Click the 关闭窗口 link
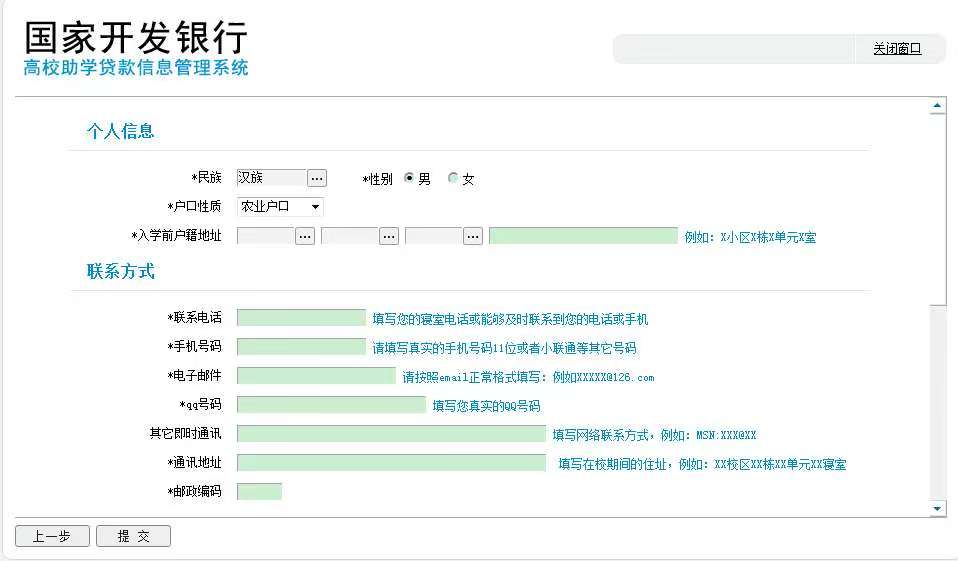The image size is (958, 561). coord(896,49)
